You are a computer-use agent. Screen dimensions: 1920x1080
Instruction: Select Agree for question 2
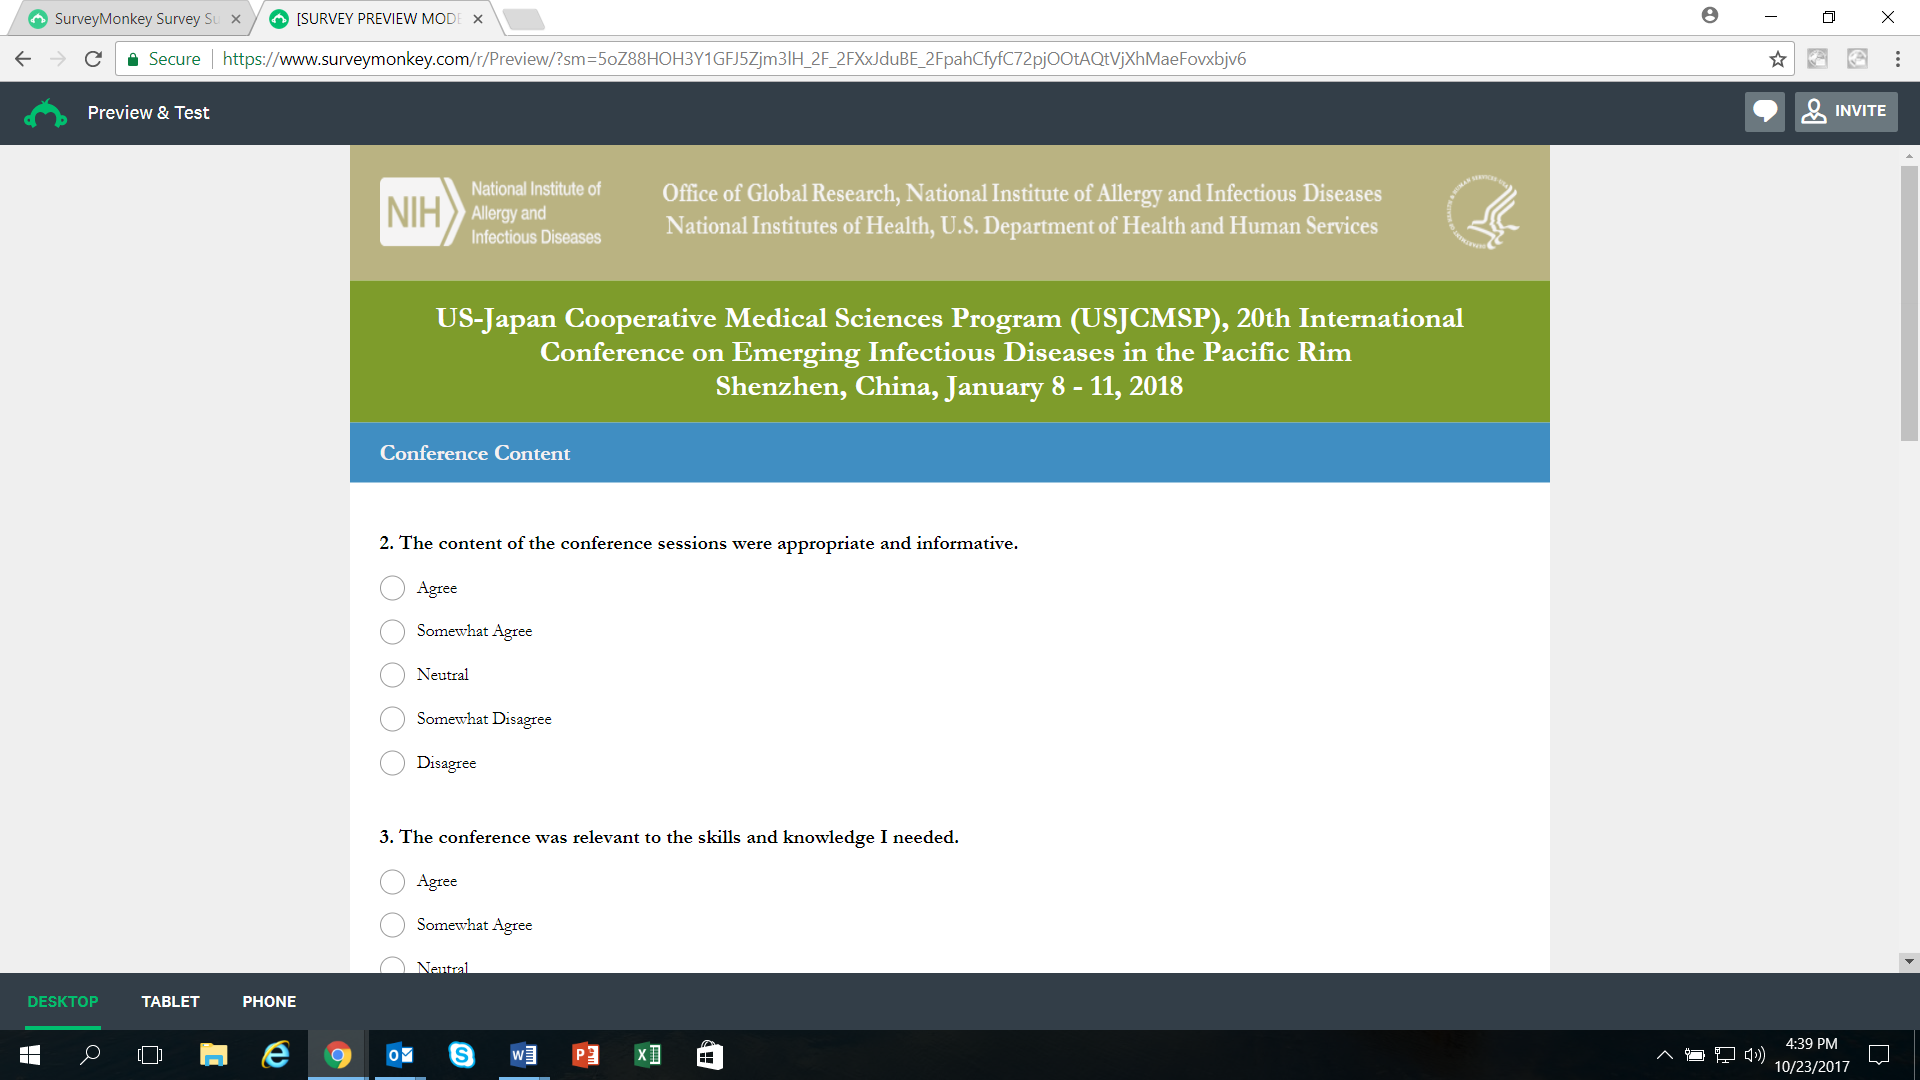[x=392, y=588]
